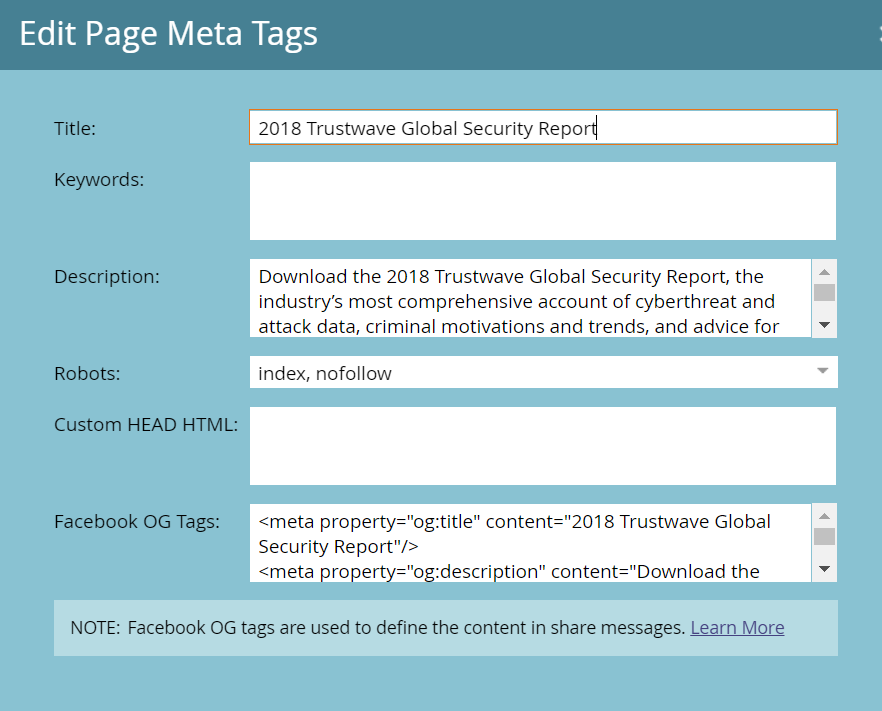
Task: Click the Keywords text area
Action: click(x=542, y=201)
